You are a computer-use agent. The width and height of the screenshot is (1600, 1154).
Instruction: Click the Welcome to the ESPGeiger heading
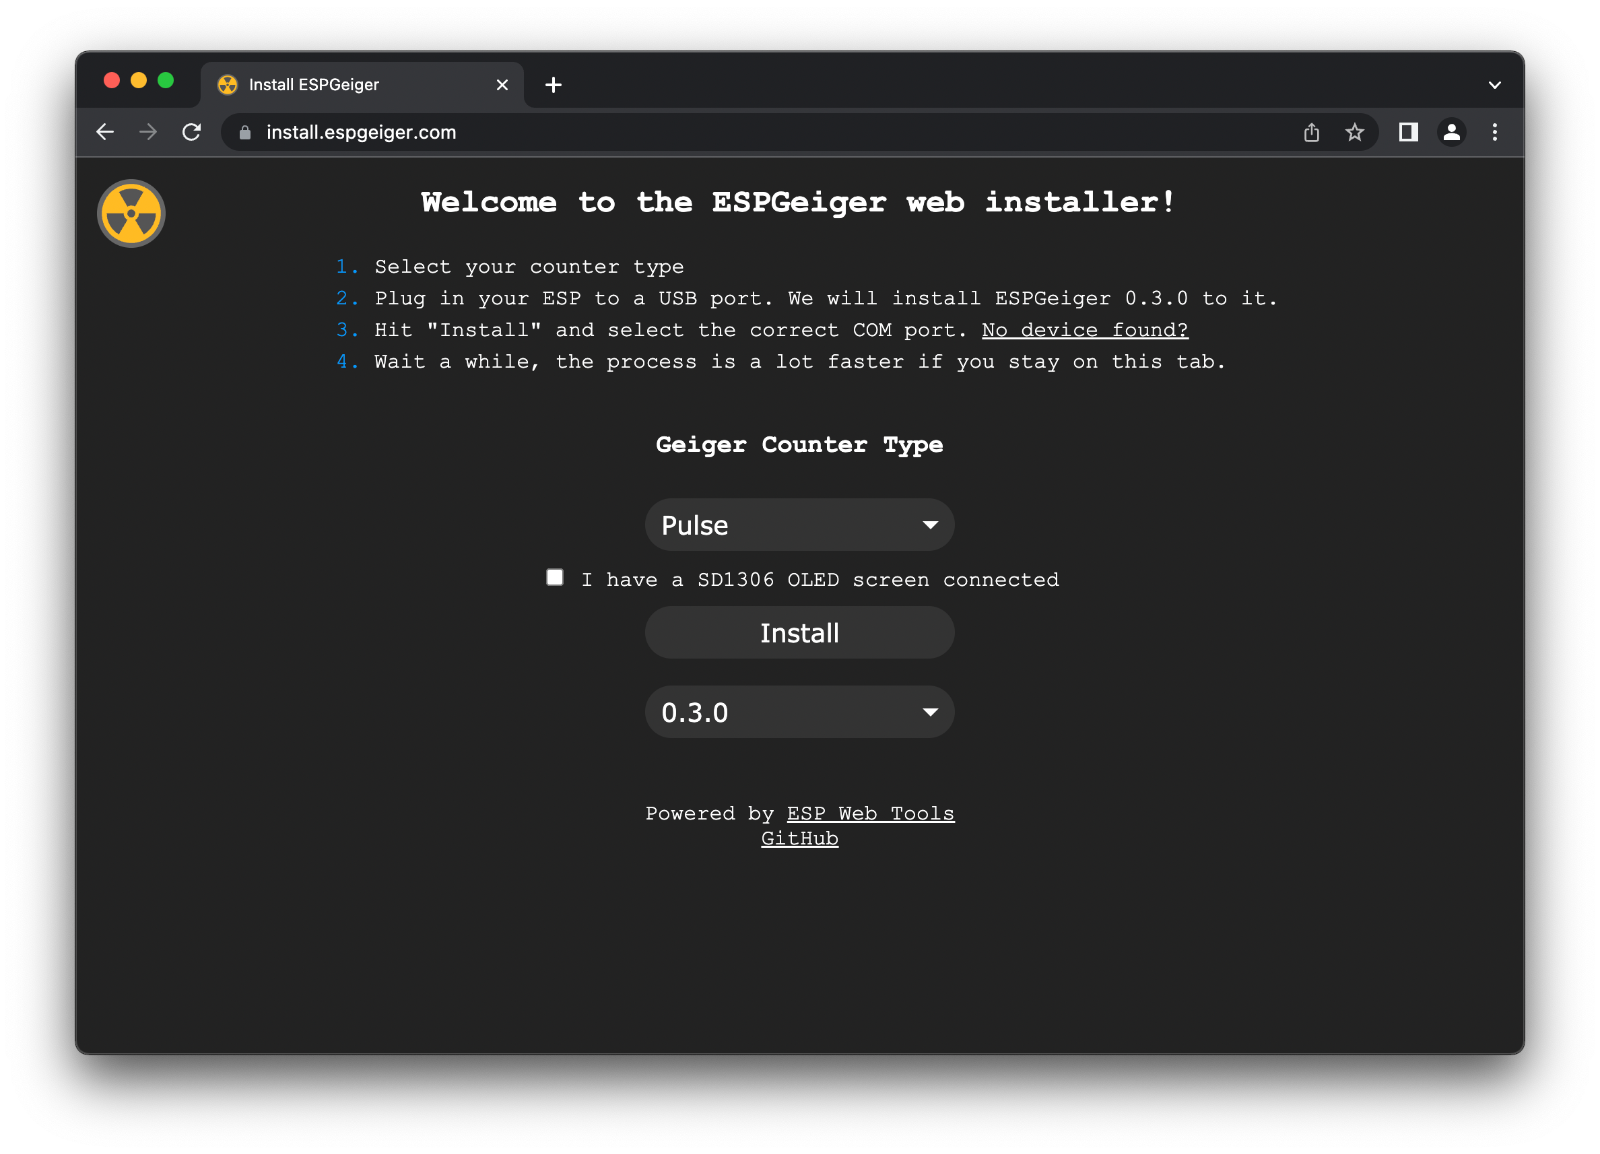[798, 202]
